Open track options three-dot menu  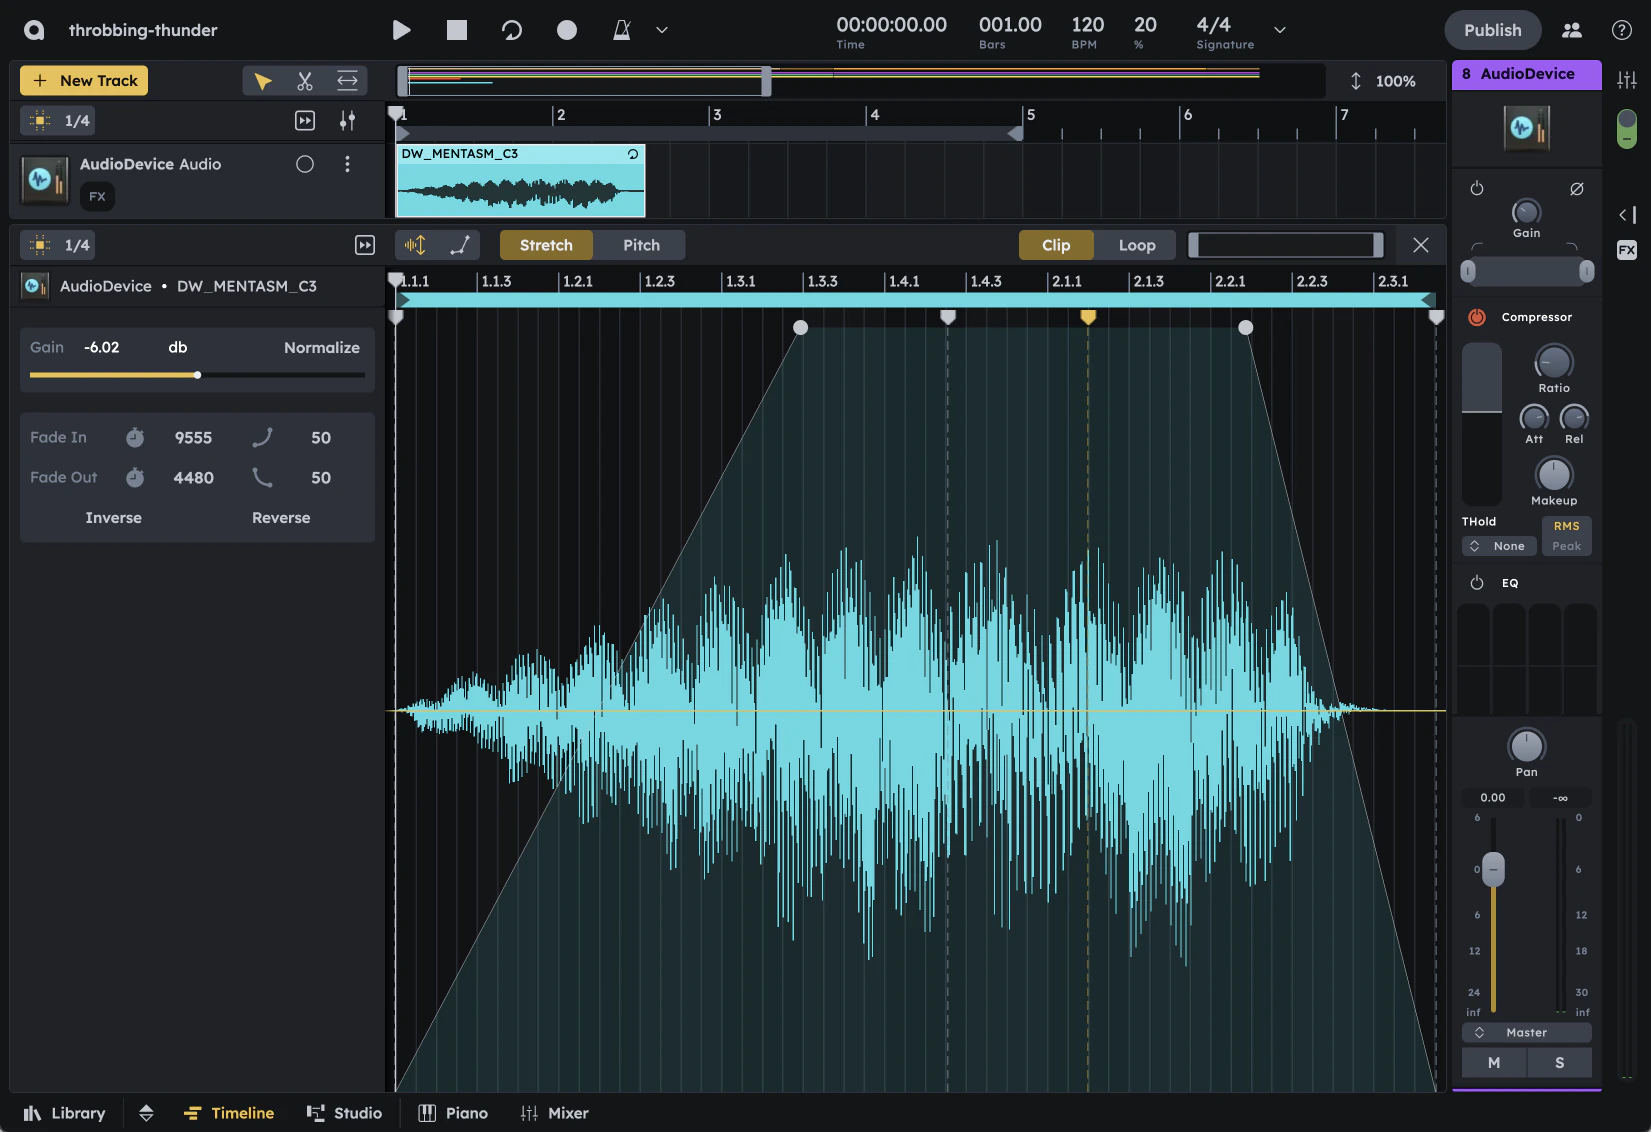tap(347, 164)
